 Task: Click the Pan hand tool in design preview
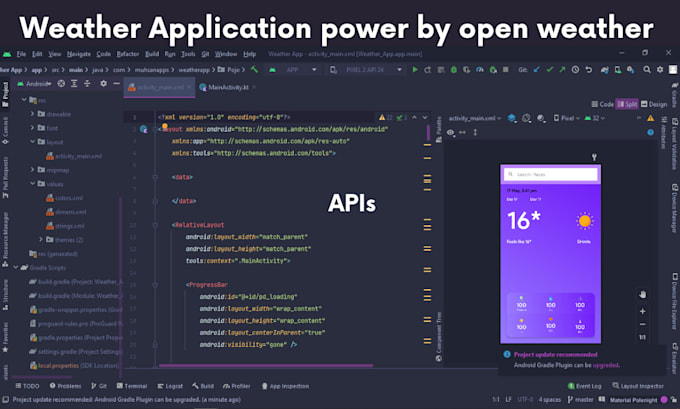coord(643,294)
